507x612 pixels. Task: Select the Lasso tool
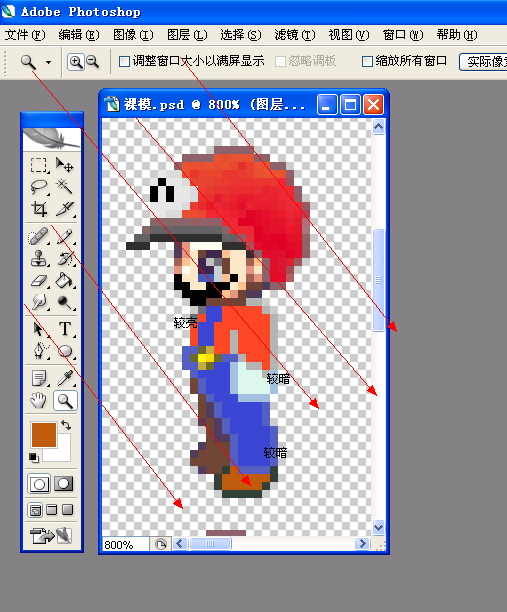tap(39, 187)
